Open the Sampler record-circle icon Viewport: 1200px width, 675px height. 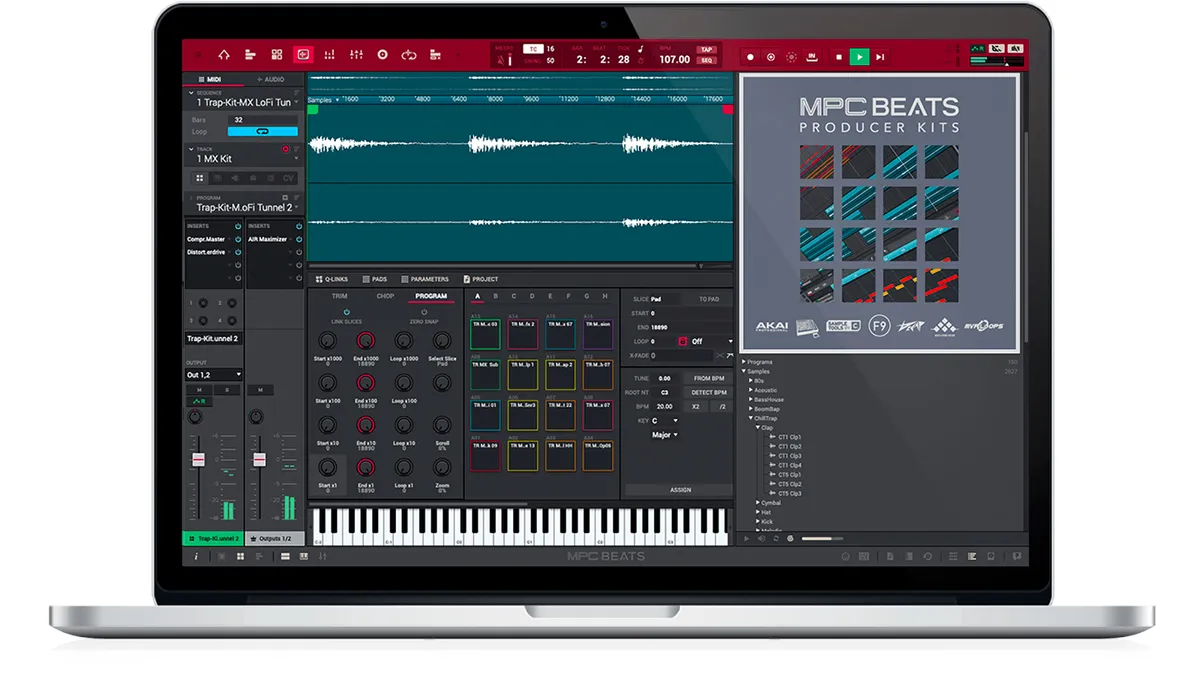(x=383, y=55)
